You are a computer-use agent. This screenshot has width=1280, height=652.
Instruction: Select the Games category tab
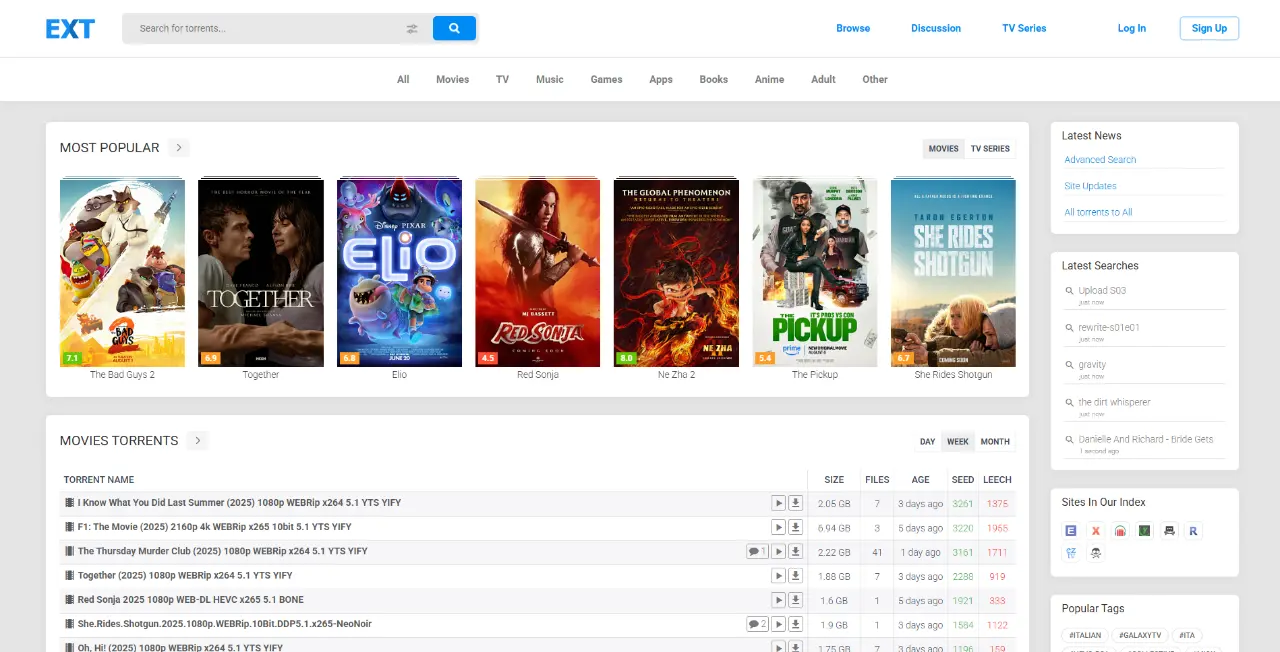(606, 79)
